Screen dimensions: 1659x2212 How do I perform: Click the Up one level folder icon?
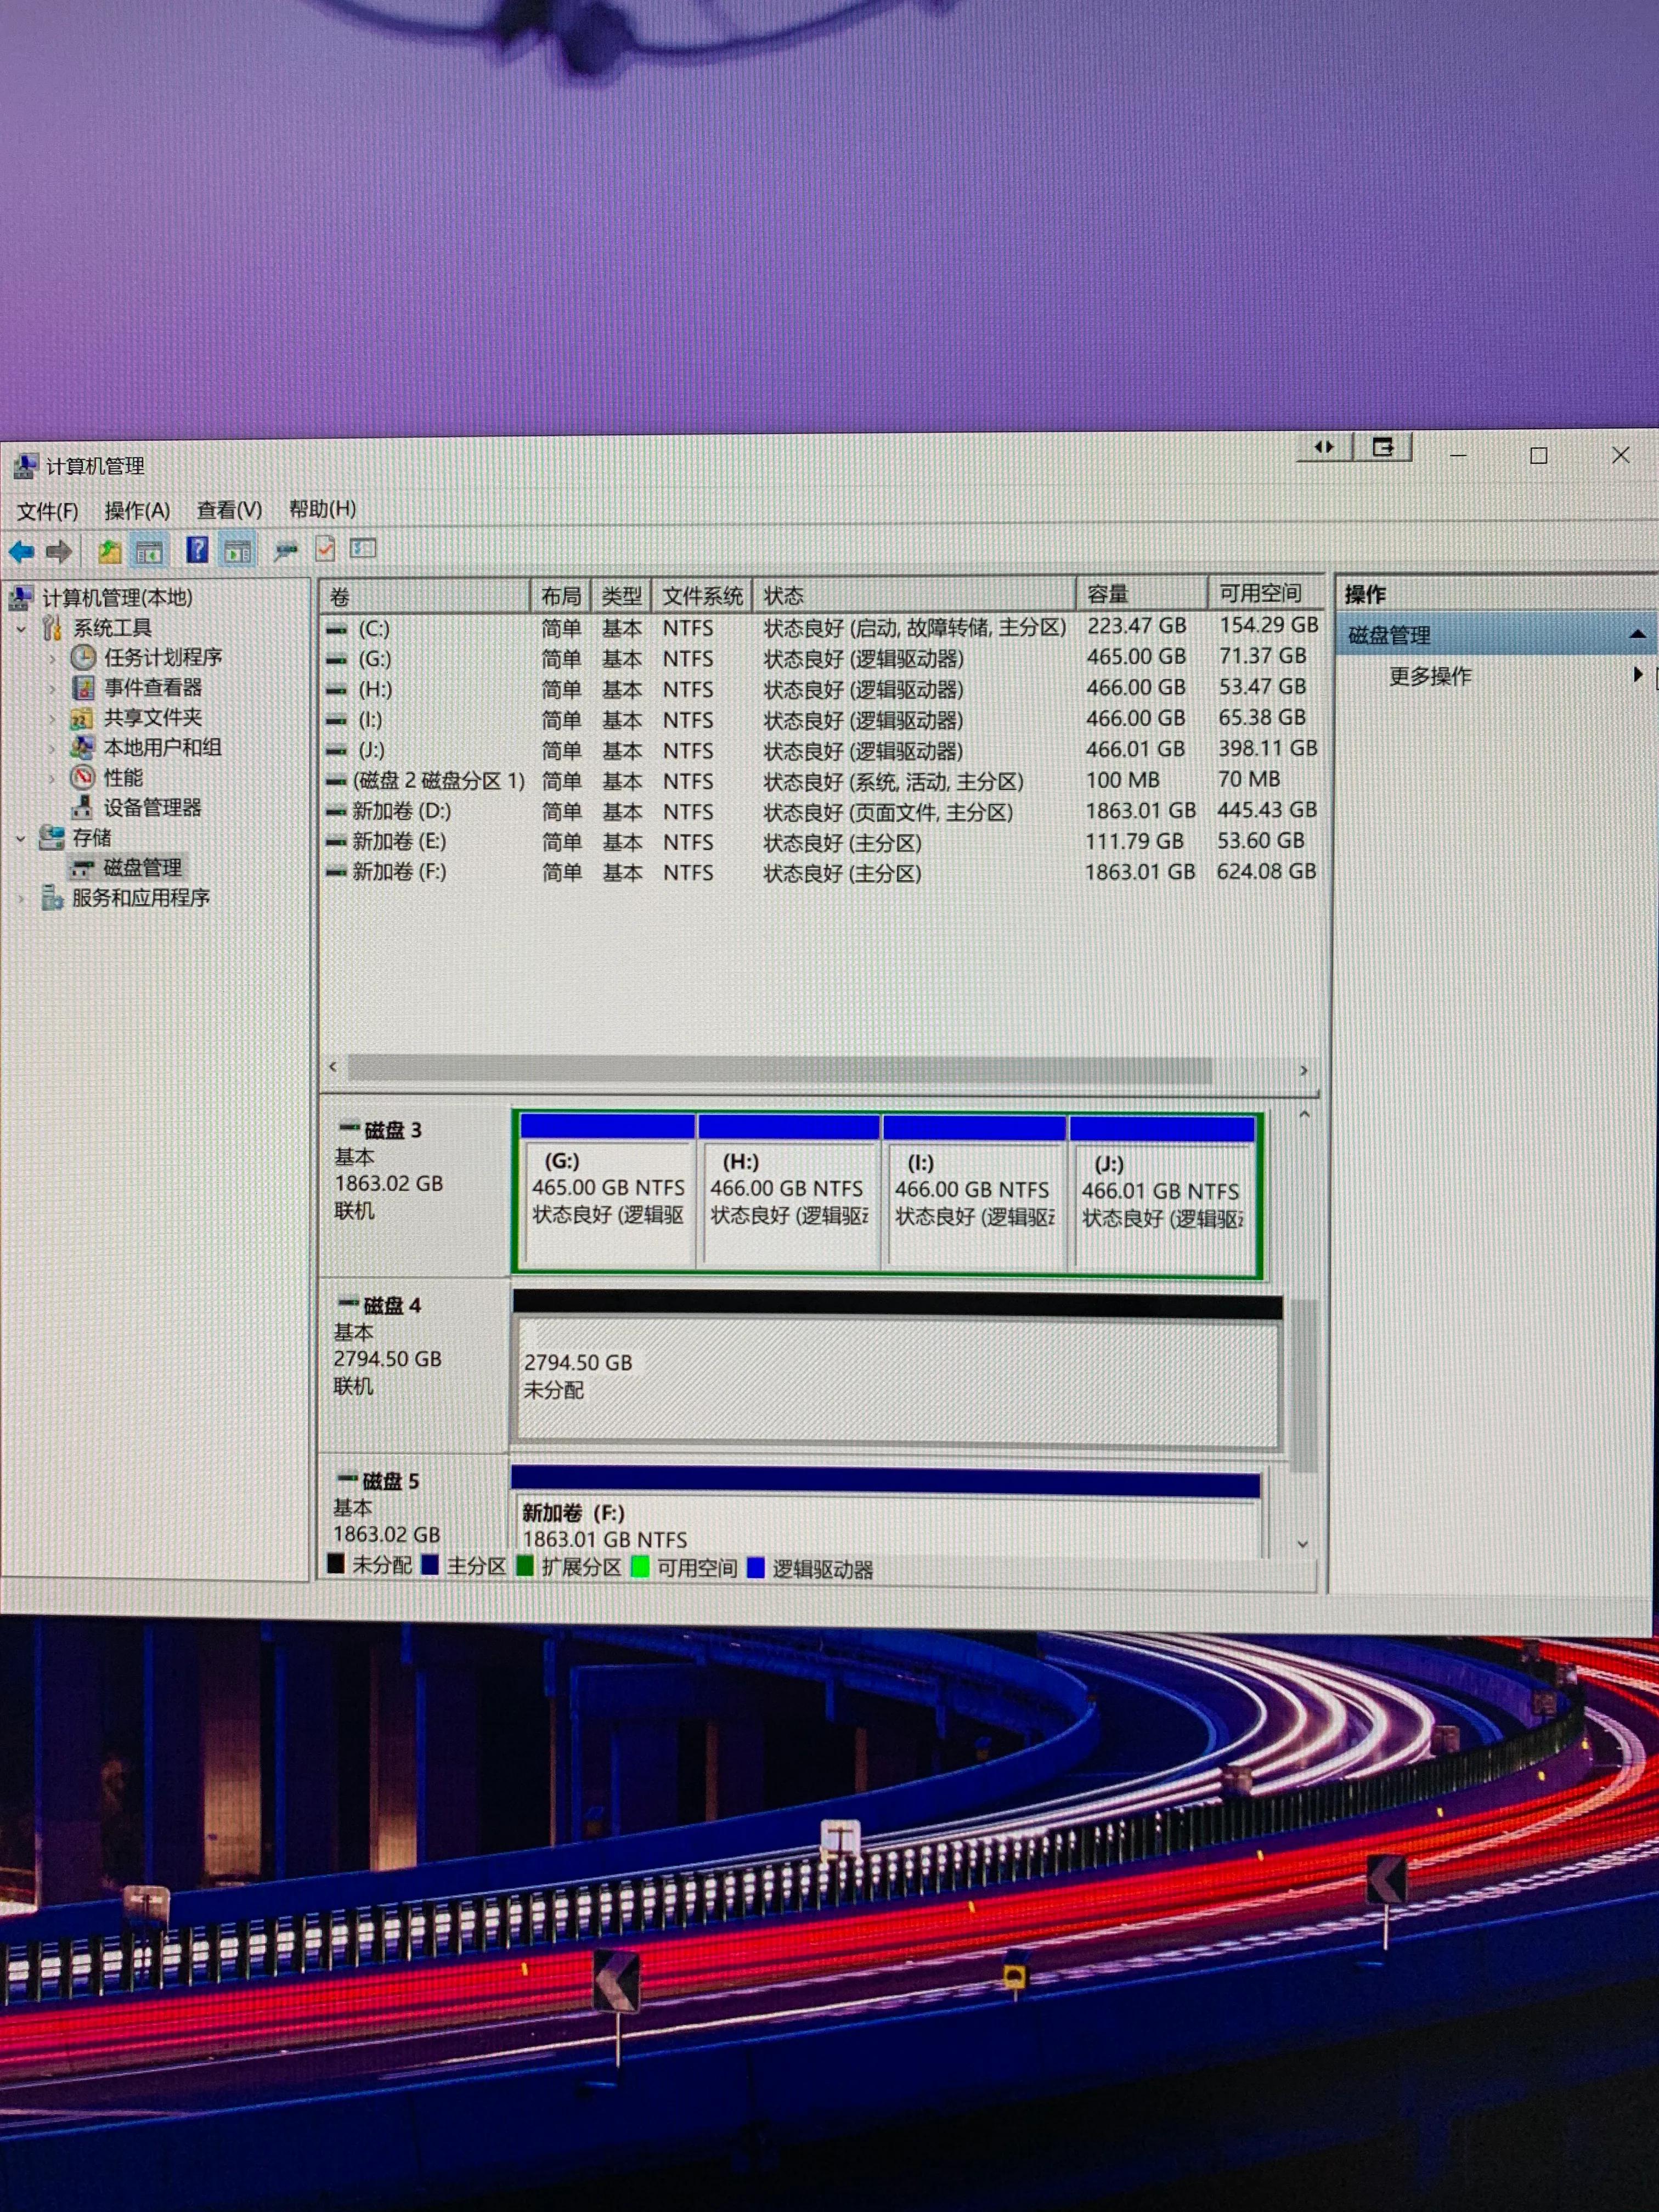pyautogui.click(x=110, y=551)
